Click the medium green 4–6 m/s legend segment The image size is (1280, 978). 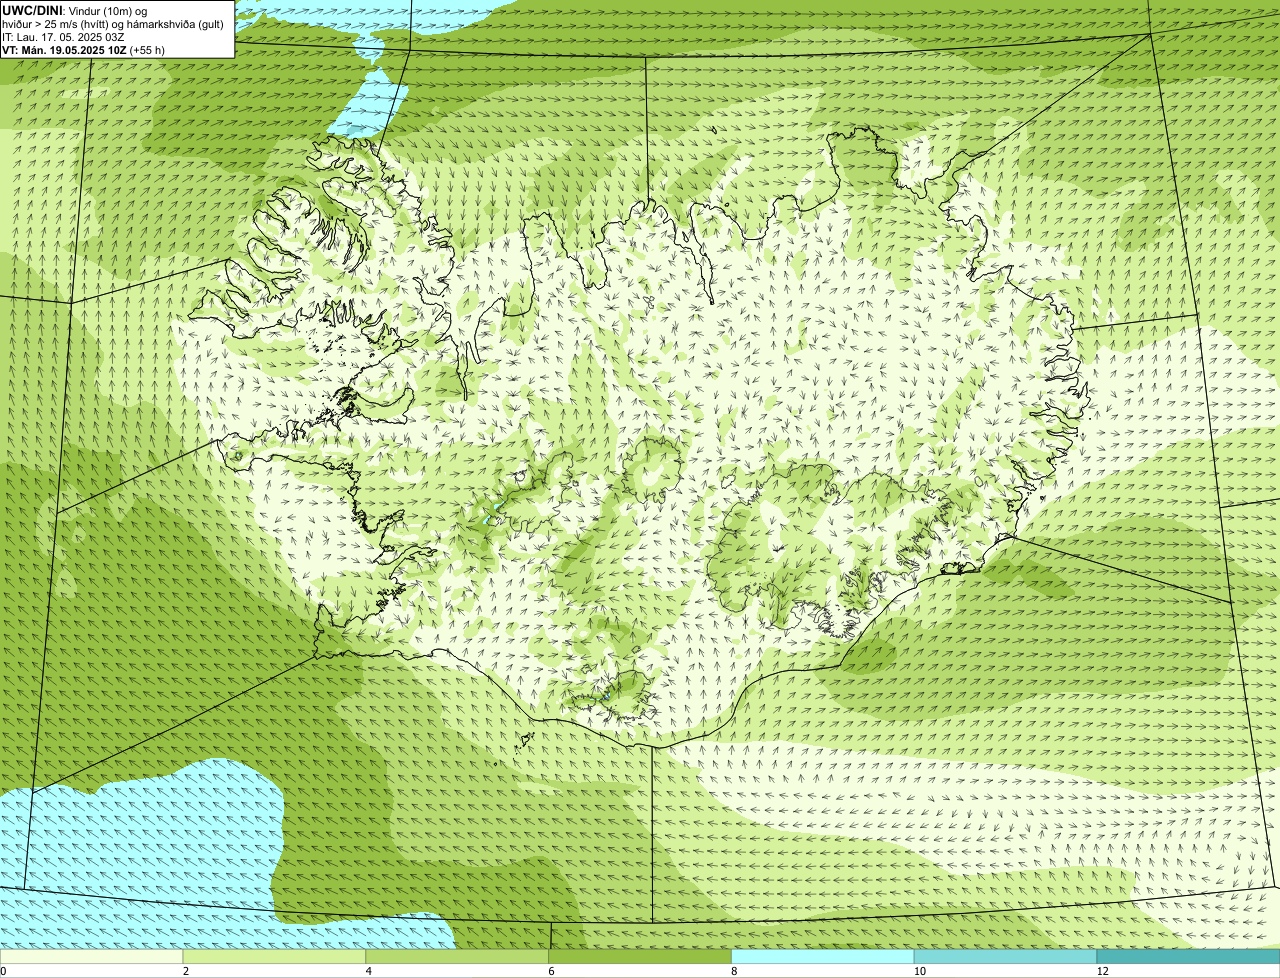(x=457, y=956)
